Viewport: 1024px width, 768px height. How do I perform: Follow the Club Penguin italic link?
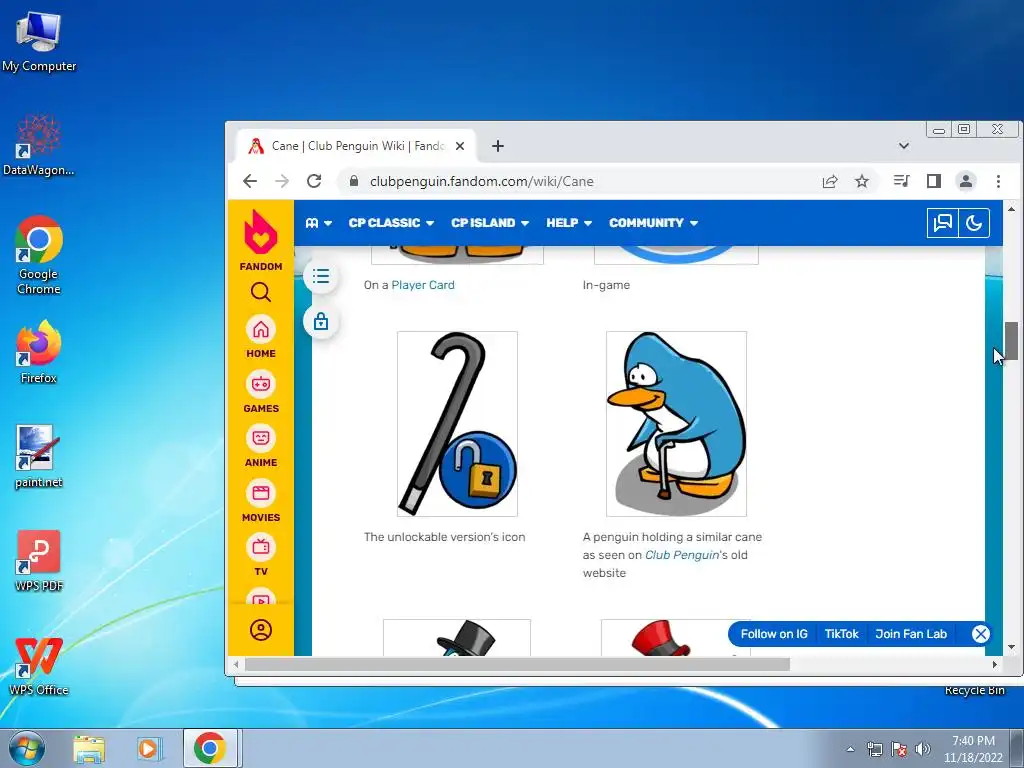point(682,554)
